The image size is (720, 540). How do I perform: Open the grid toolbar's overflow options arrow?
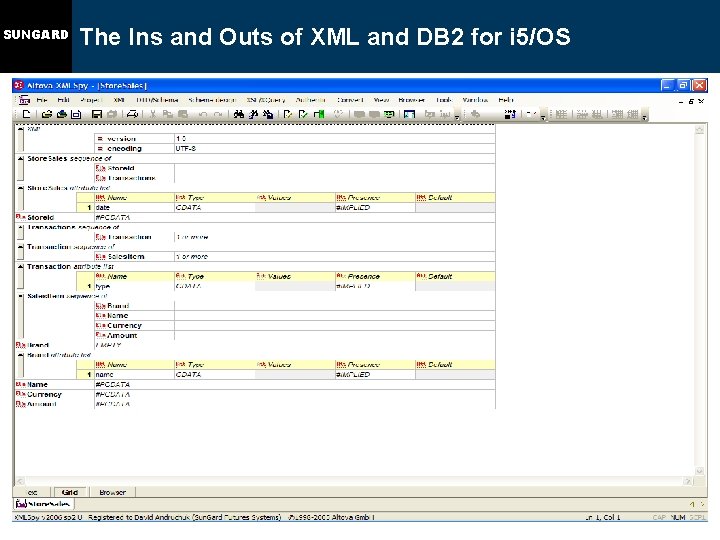coord(645,118)
